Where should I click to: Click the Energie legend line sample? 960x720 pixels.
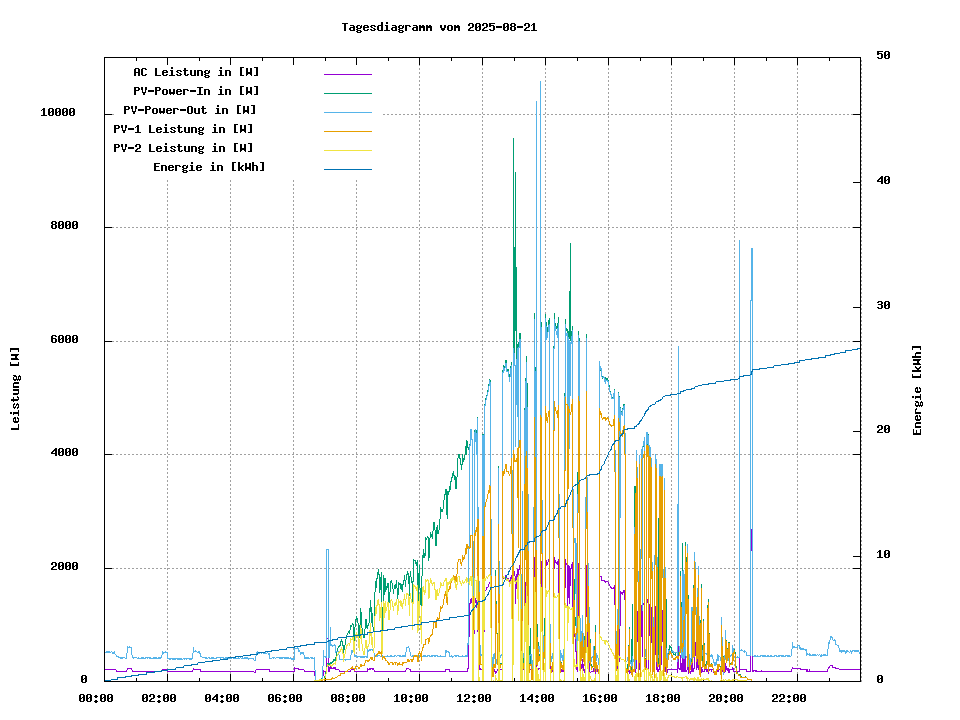point(347,168)
